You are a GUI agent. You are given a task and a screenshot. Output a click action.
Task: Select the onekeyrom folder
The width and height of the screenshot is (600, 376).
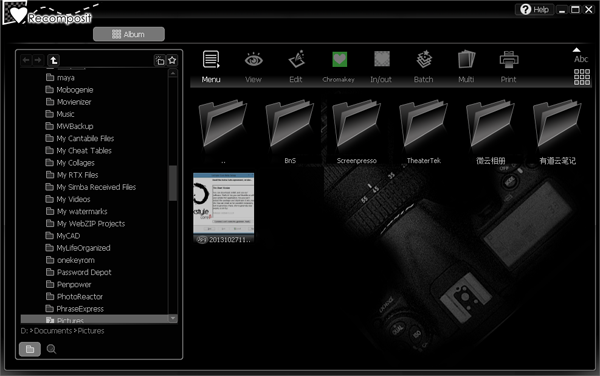tap(70, 260)
